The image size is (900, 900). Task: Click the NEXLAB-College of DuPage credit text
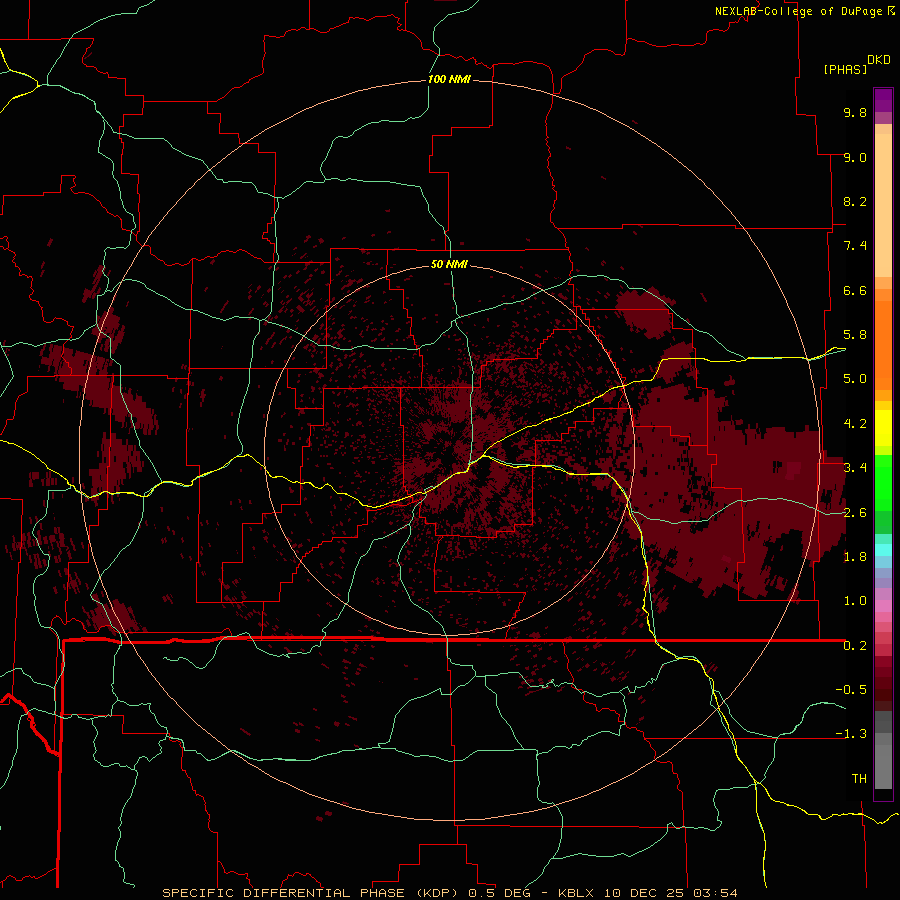pyautogui.click(x=799, y=11)
